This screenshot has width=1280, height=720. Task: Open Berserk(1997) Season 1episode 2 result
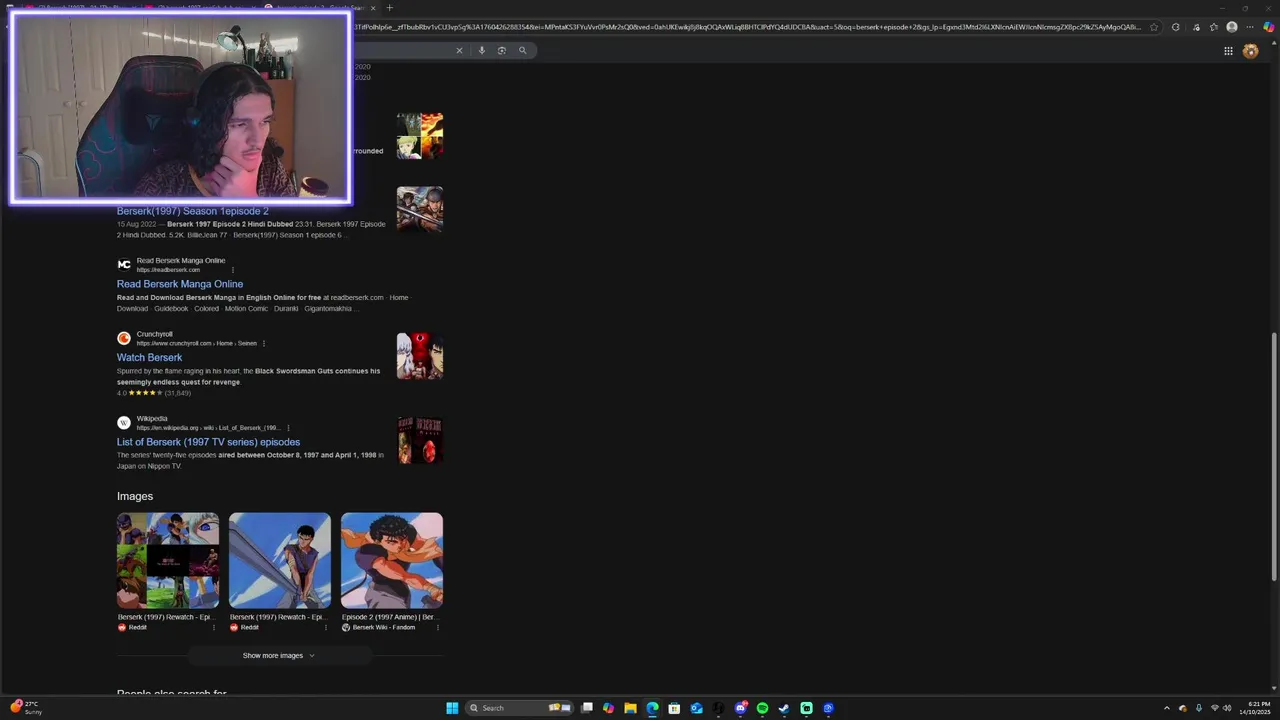[x=192, y=211]
